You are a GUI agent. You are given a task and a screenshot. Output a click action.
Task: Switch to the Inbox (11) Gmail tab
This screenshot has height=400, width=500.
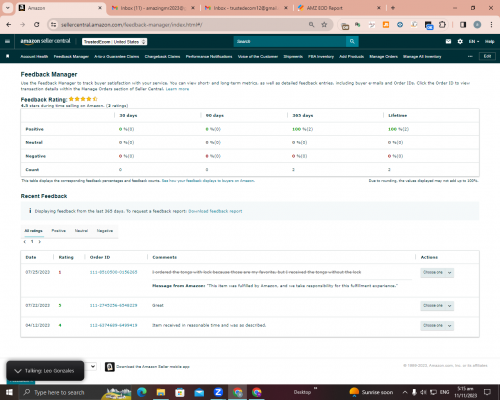point(154,8)
